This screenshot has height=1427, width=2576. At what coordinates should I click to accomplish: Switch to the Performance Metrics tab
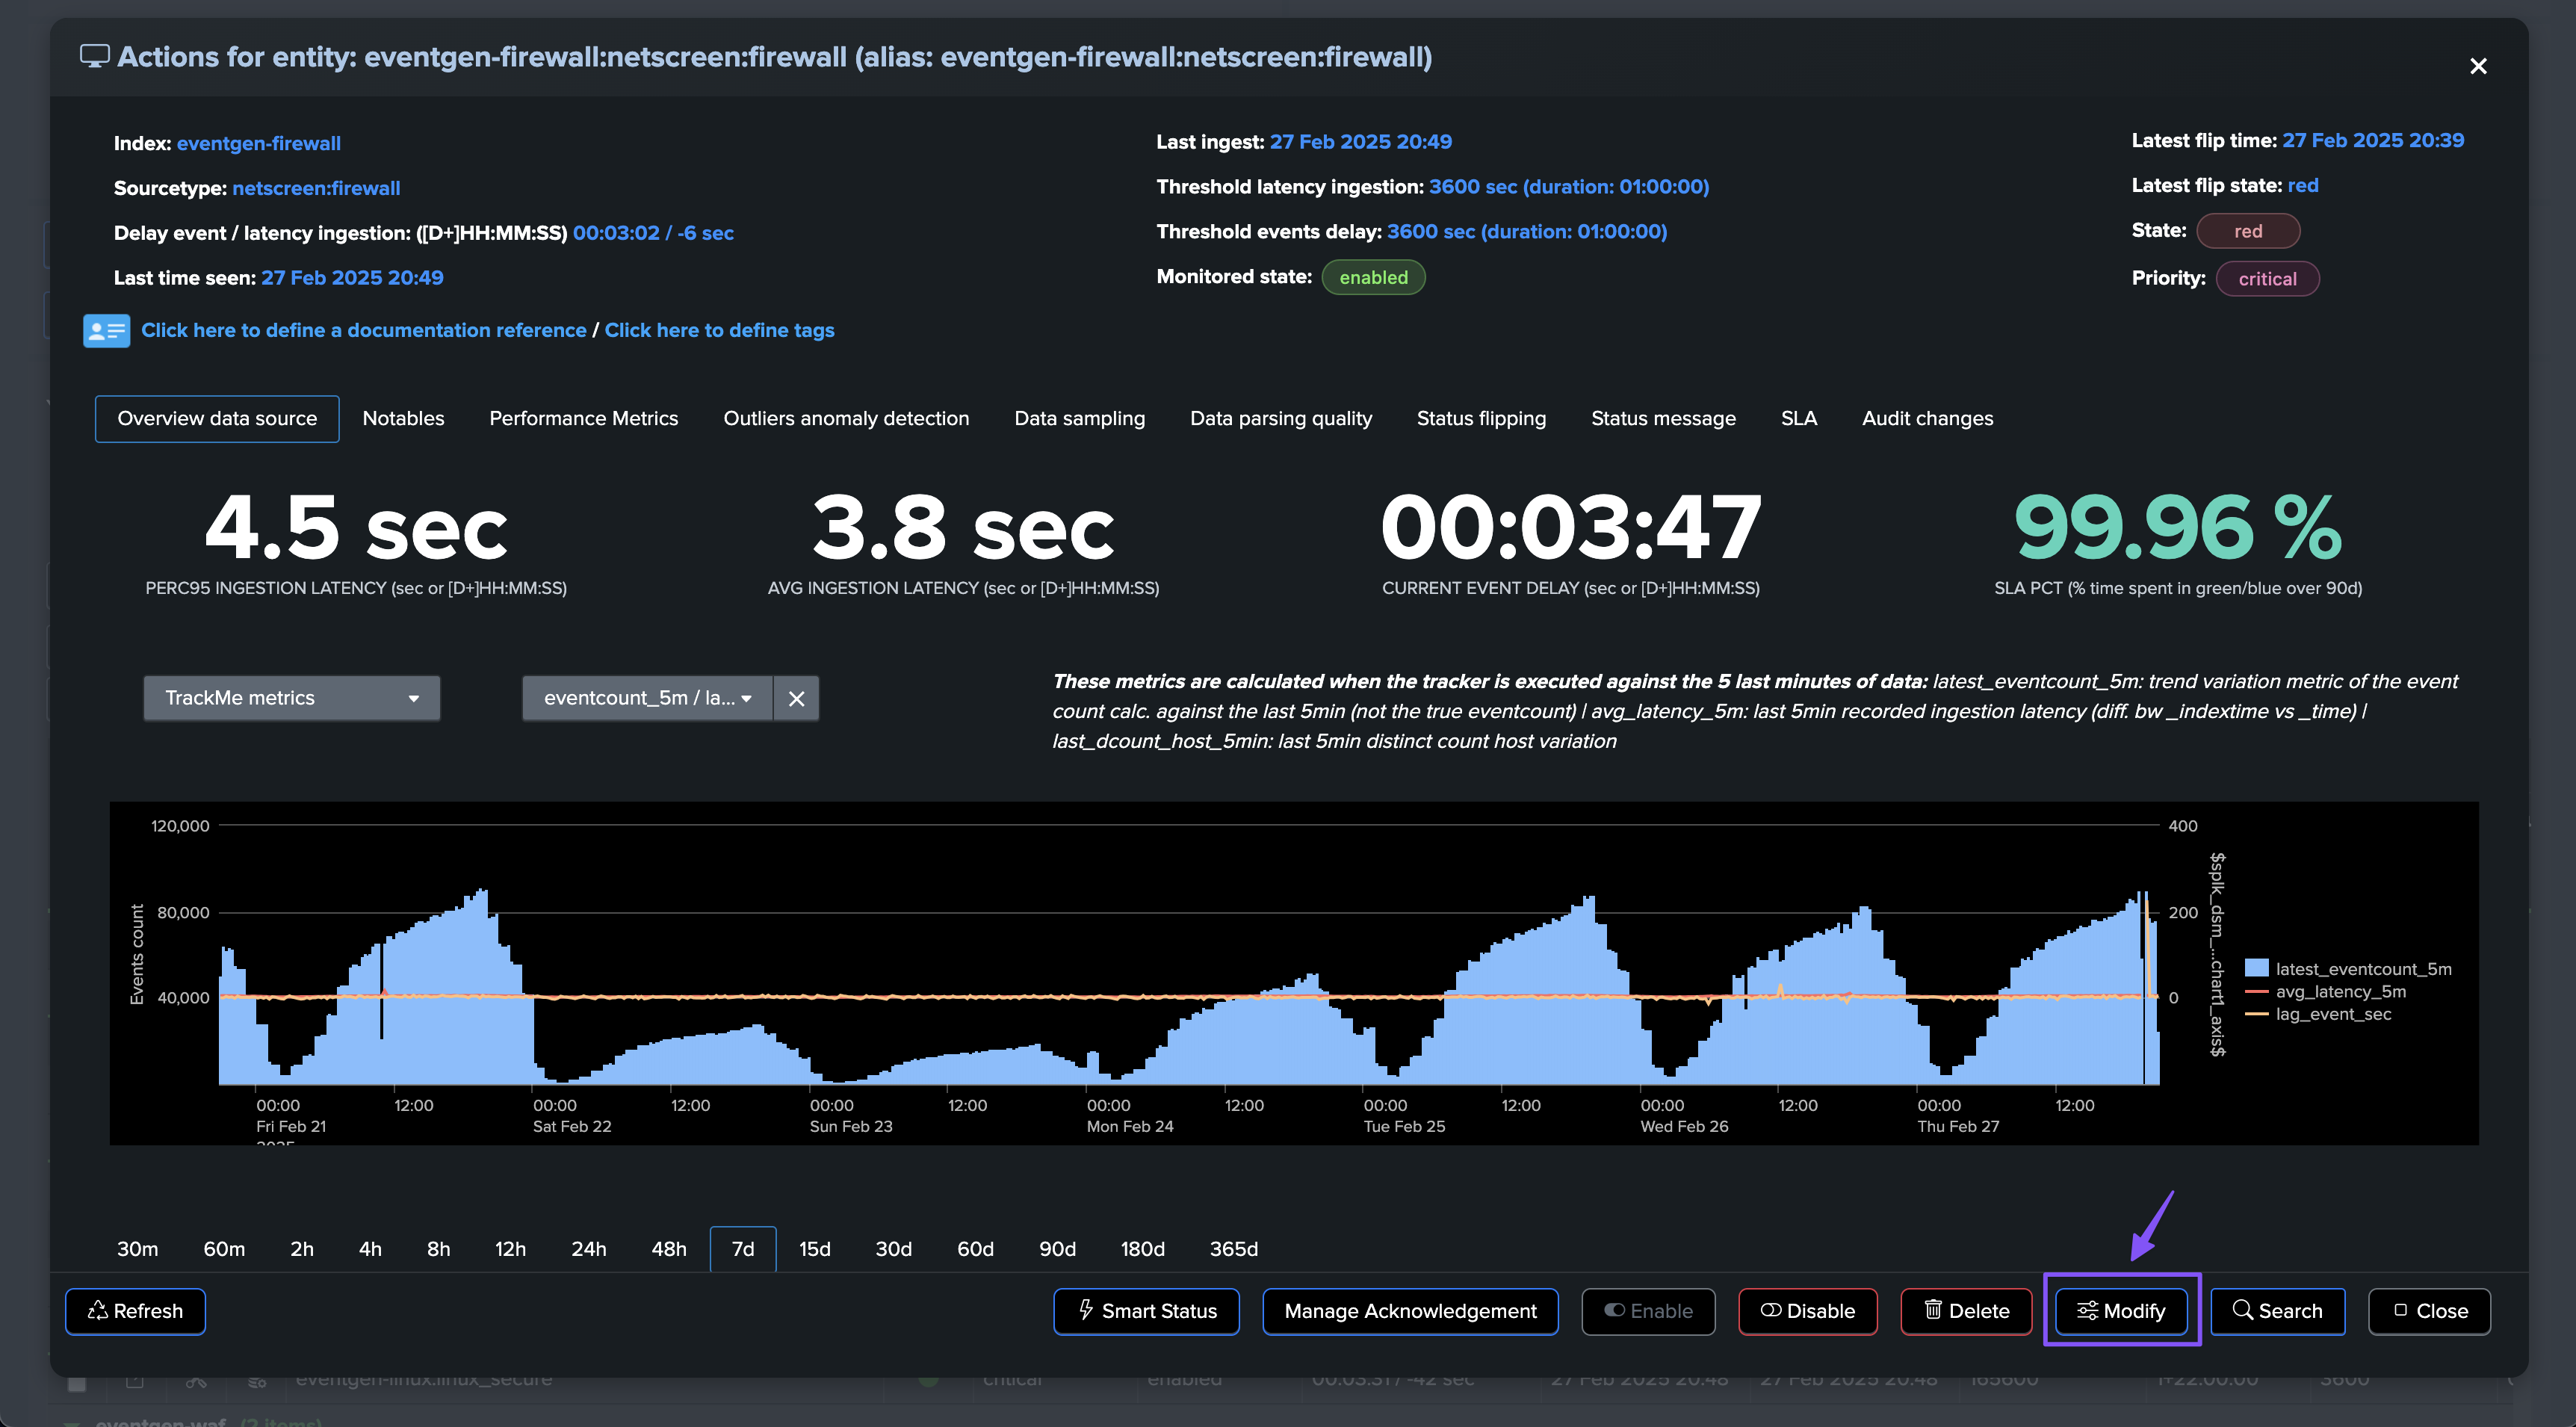point(583,418)
